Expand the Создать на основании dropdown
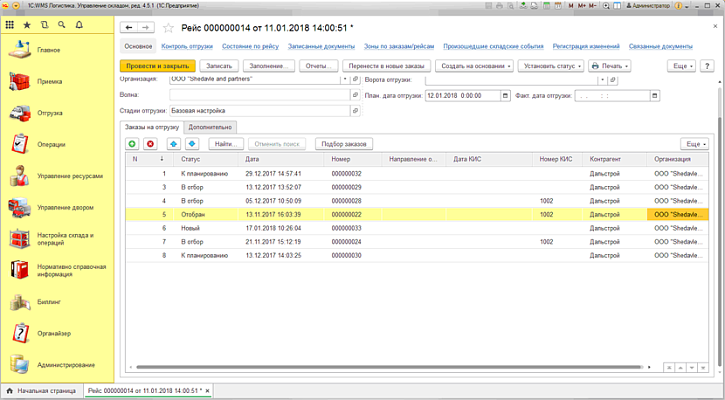 tap(475, 66)
